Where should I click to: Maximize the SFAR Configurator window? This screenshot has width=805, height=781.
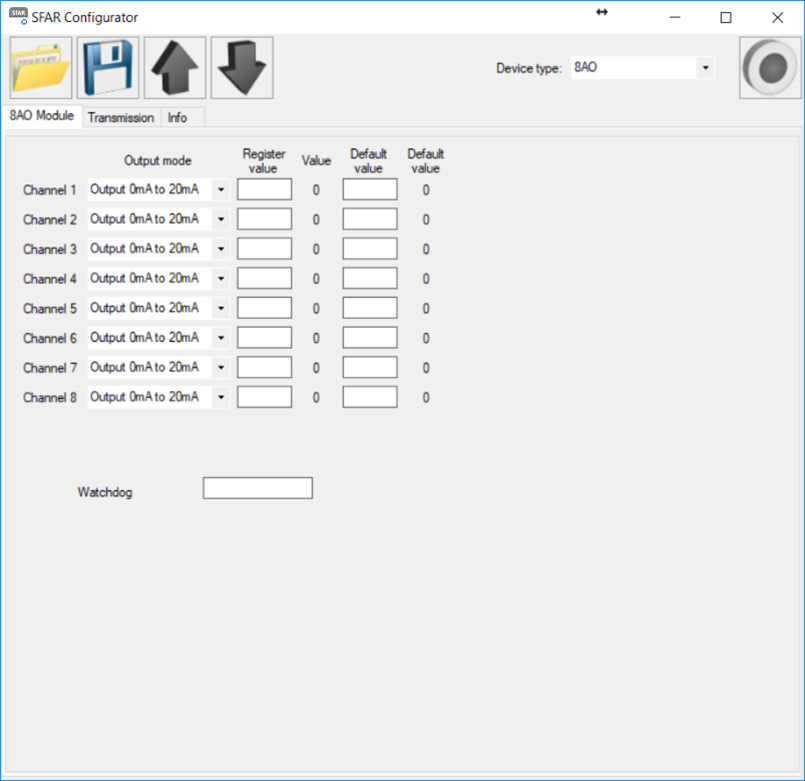(x=726, y=17)
